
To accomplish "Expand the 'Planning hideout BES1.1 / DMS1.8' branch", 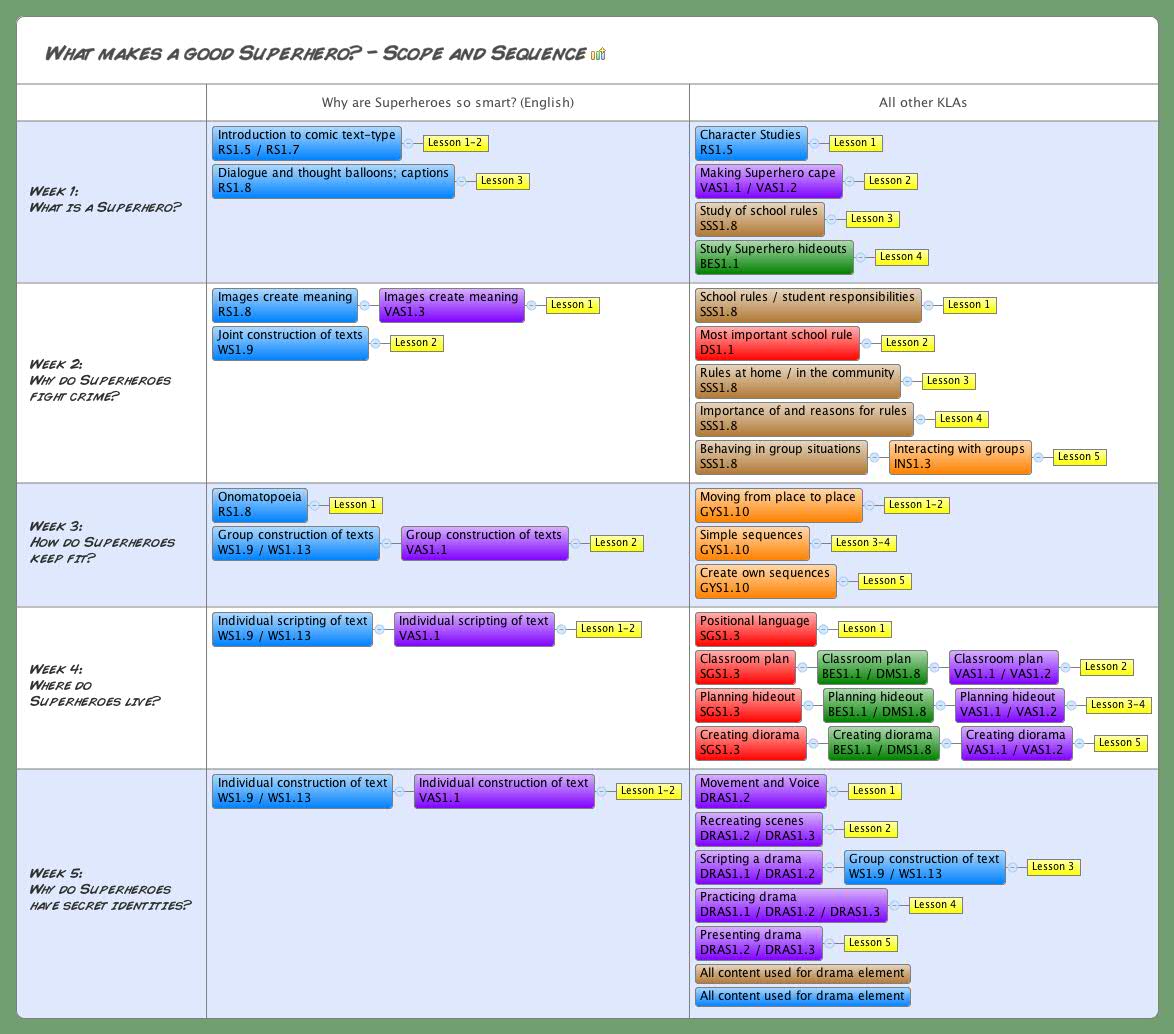I will 940,705.
